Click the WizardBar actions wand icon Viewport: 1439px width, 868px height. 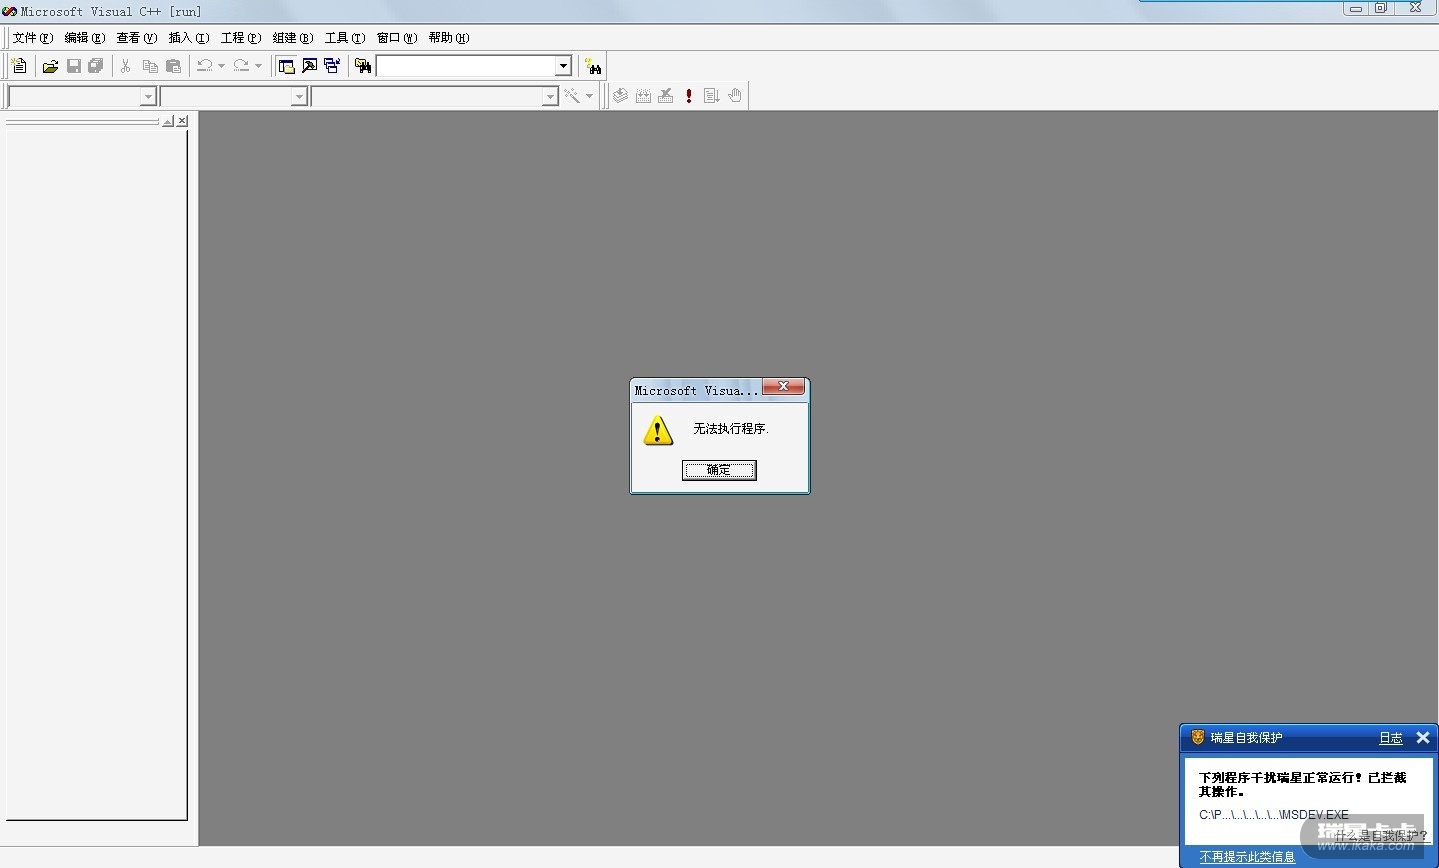572,96
